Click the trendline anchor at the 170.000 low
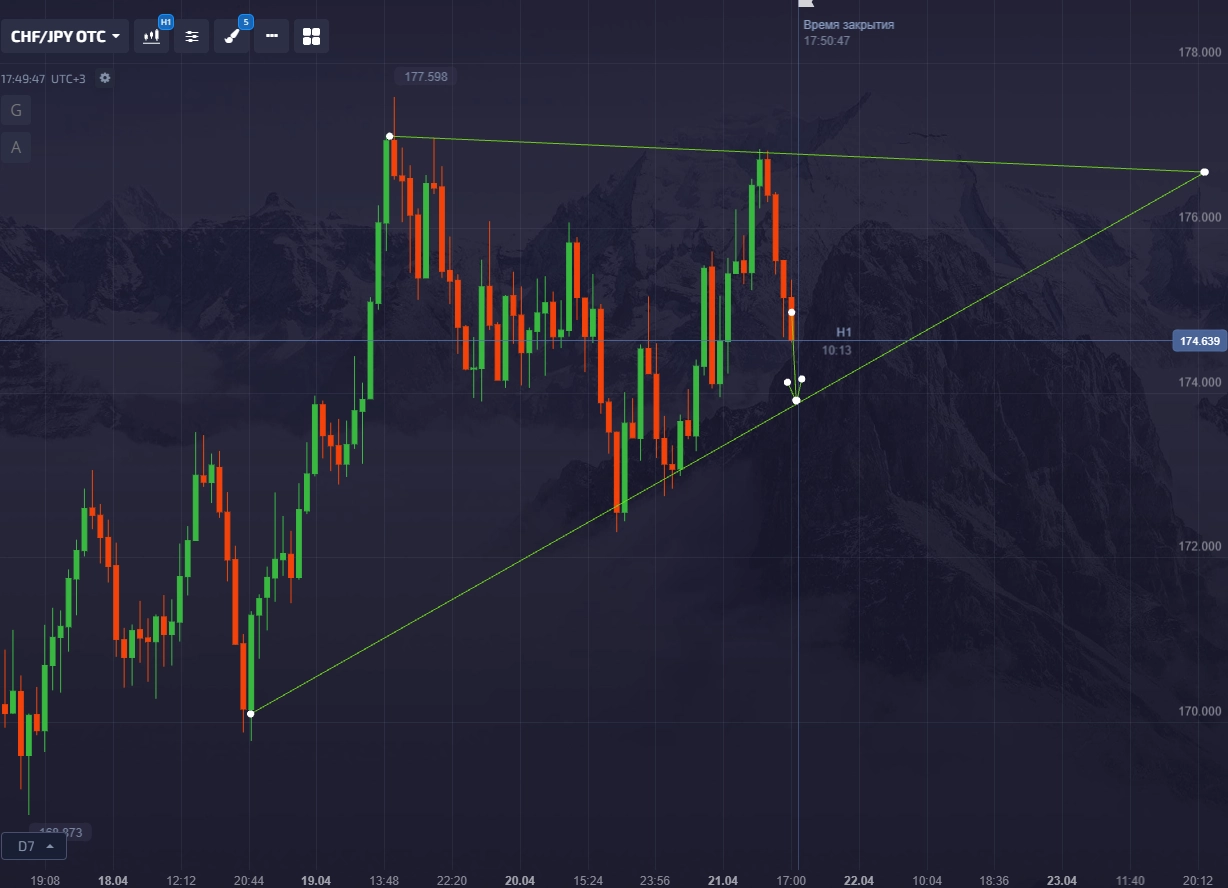 coord(251,713)
